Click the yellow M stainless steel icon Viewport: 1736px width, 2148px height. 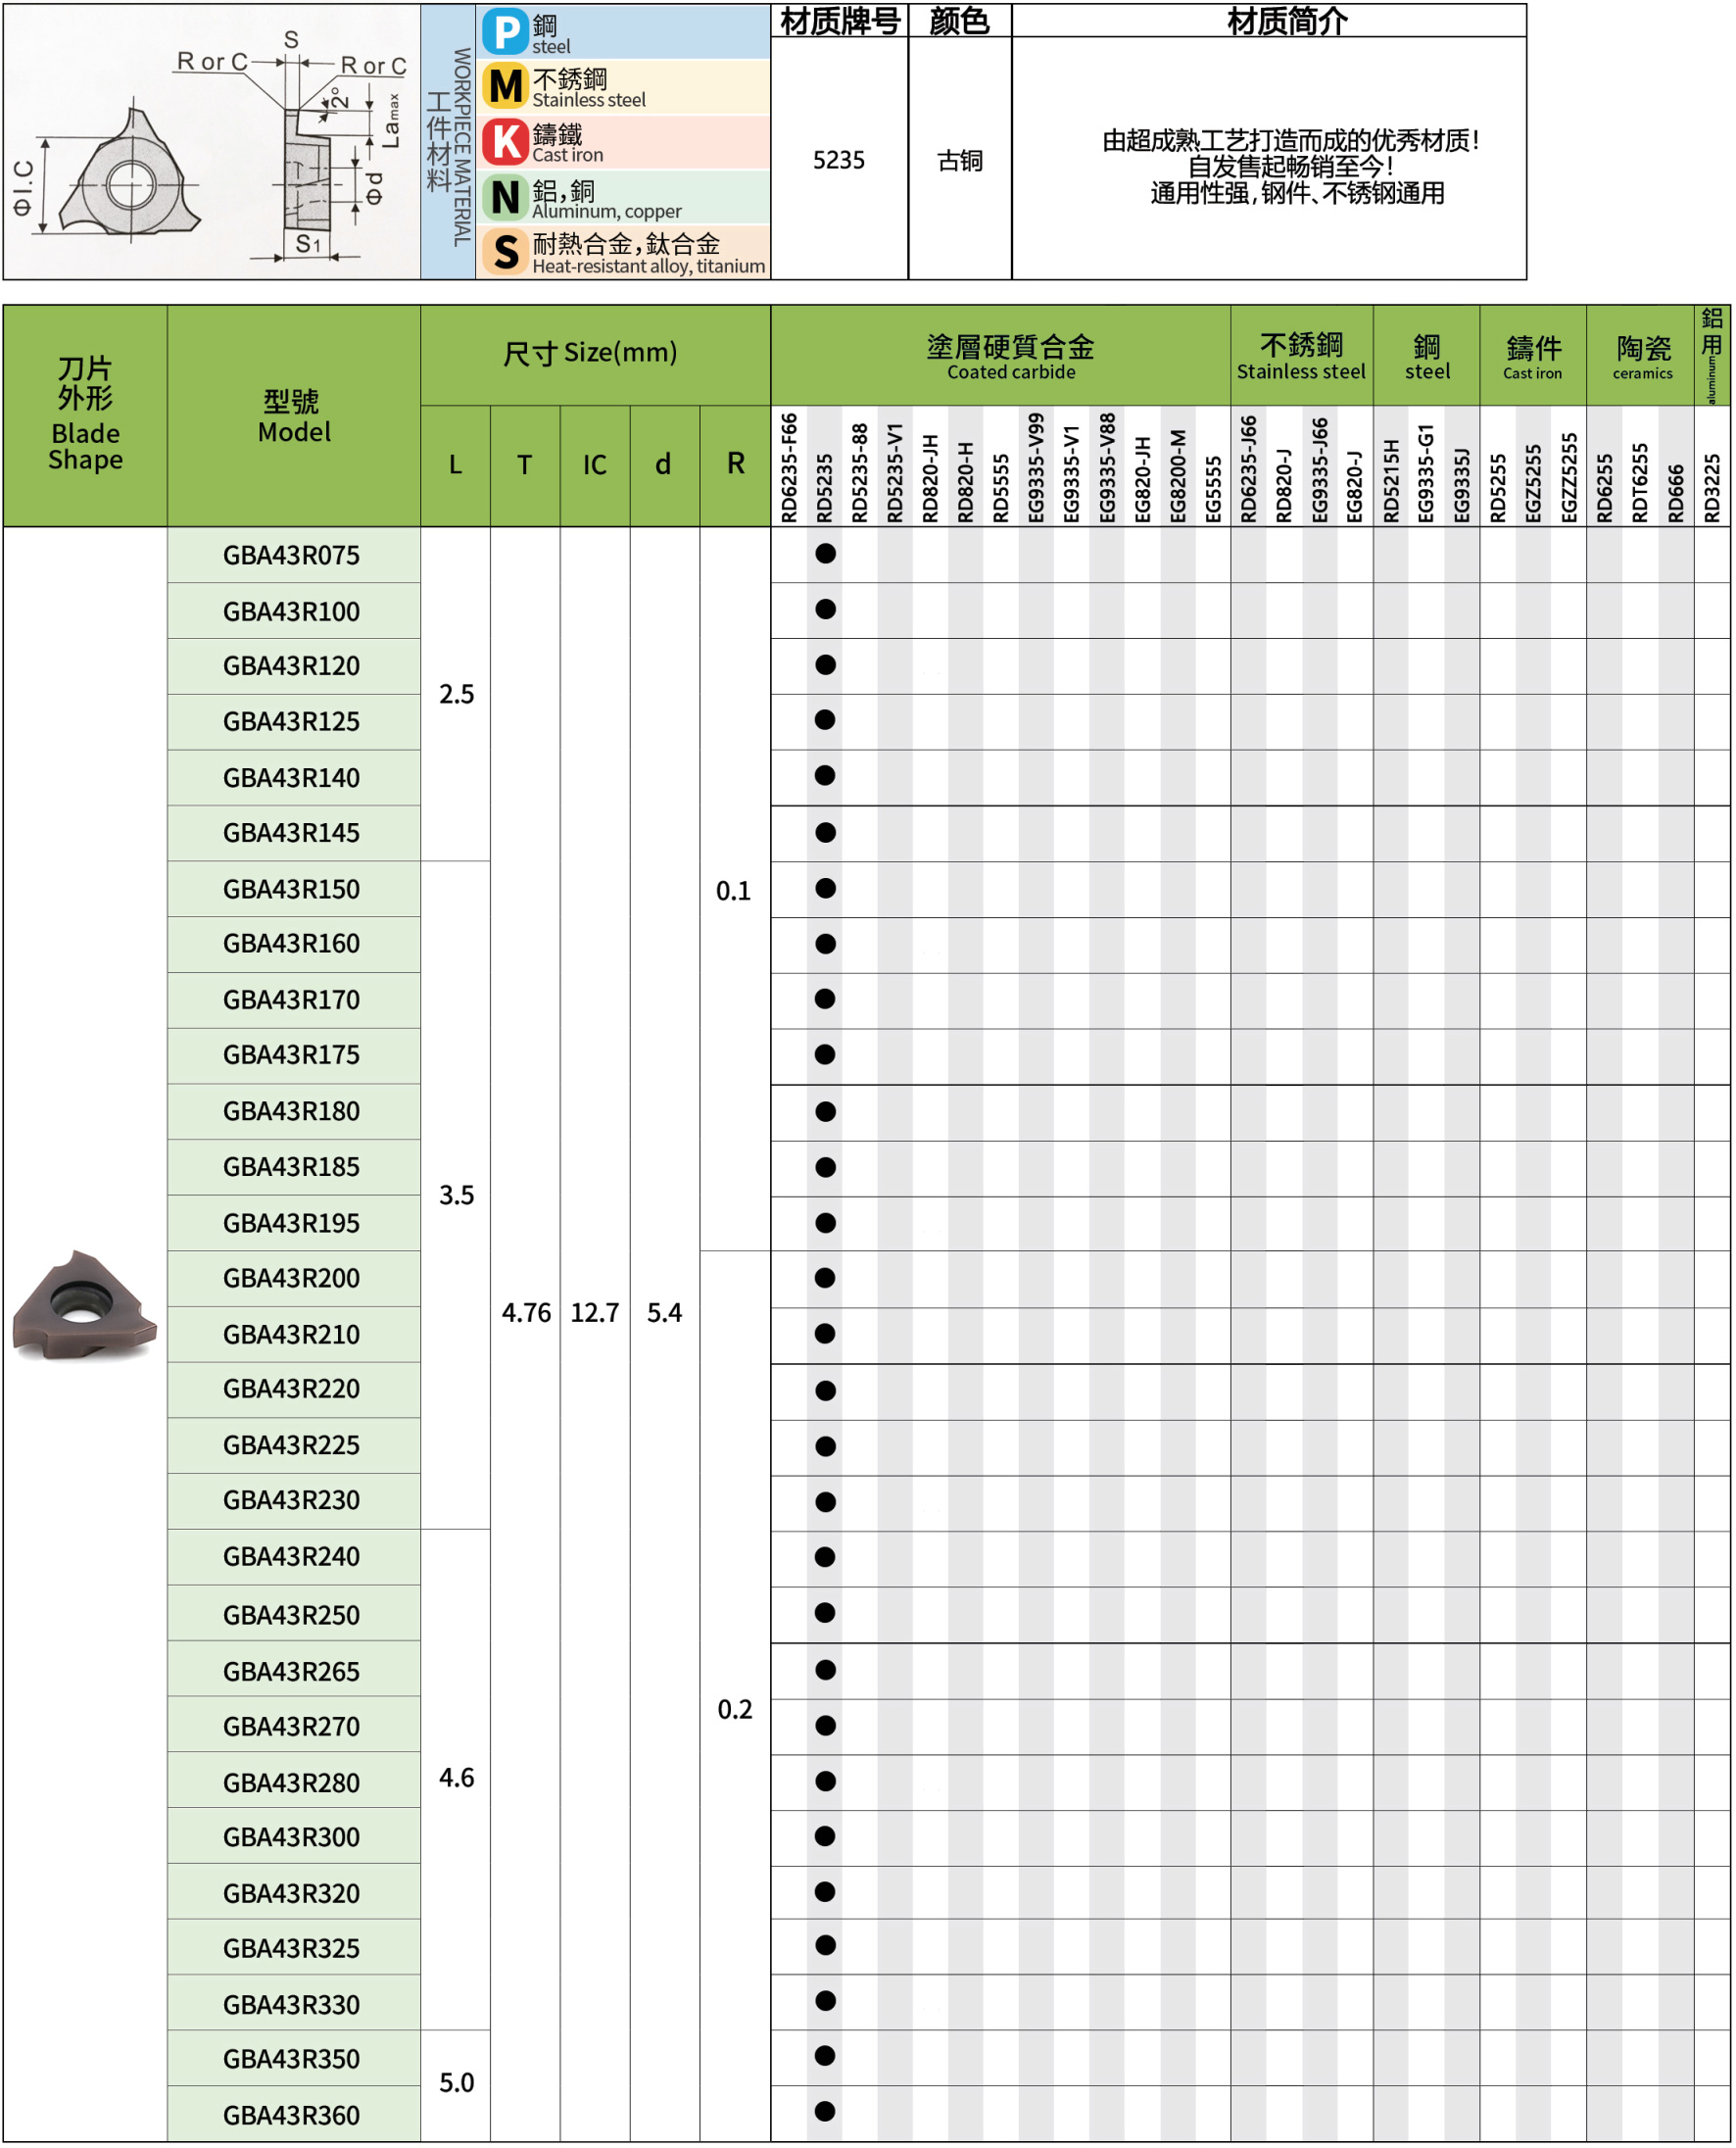click(x=506, y=87)
